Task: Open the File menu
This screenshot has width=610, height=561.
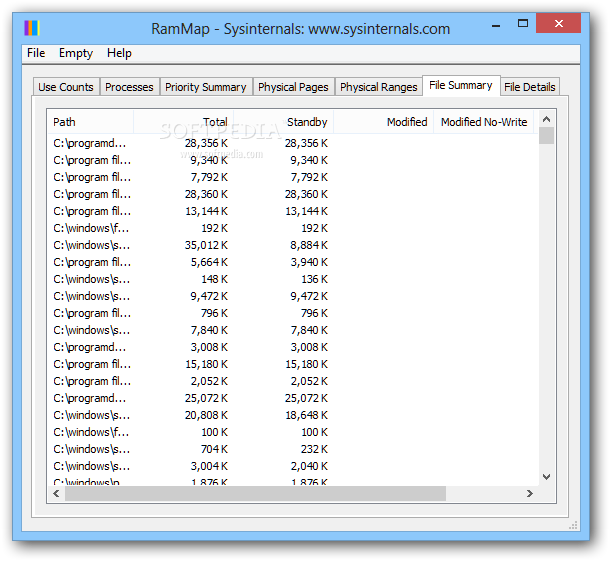Action: click(x=36, y=53)
